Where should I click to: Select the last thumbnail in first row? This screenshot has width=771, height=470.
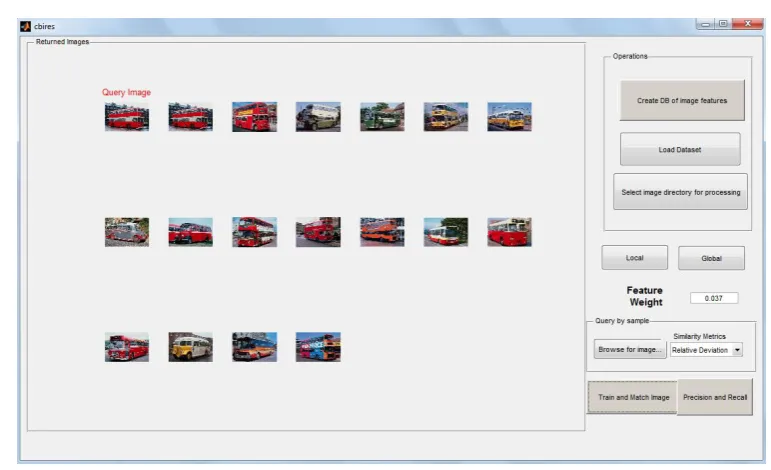[509, 117]
